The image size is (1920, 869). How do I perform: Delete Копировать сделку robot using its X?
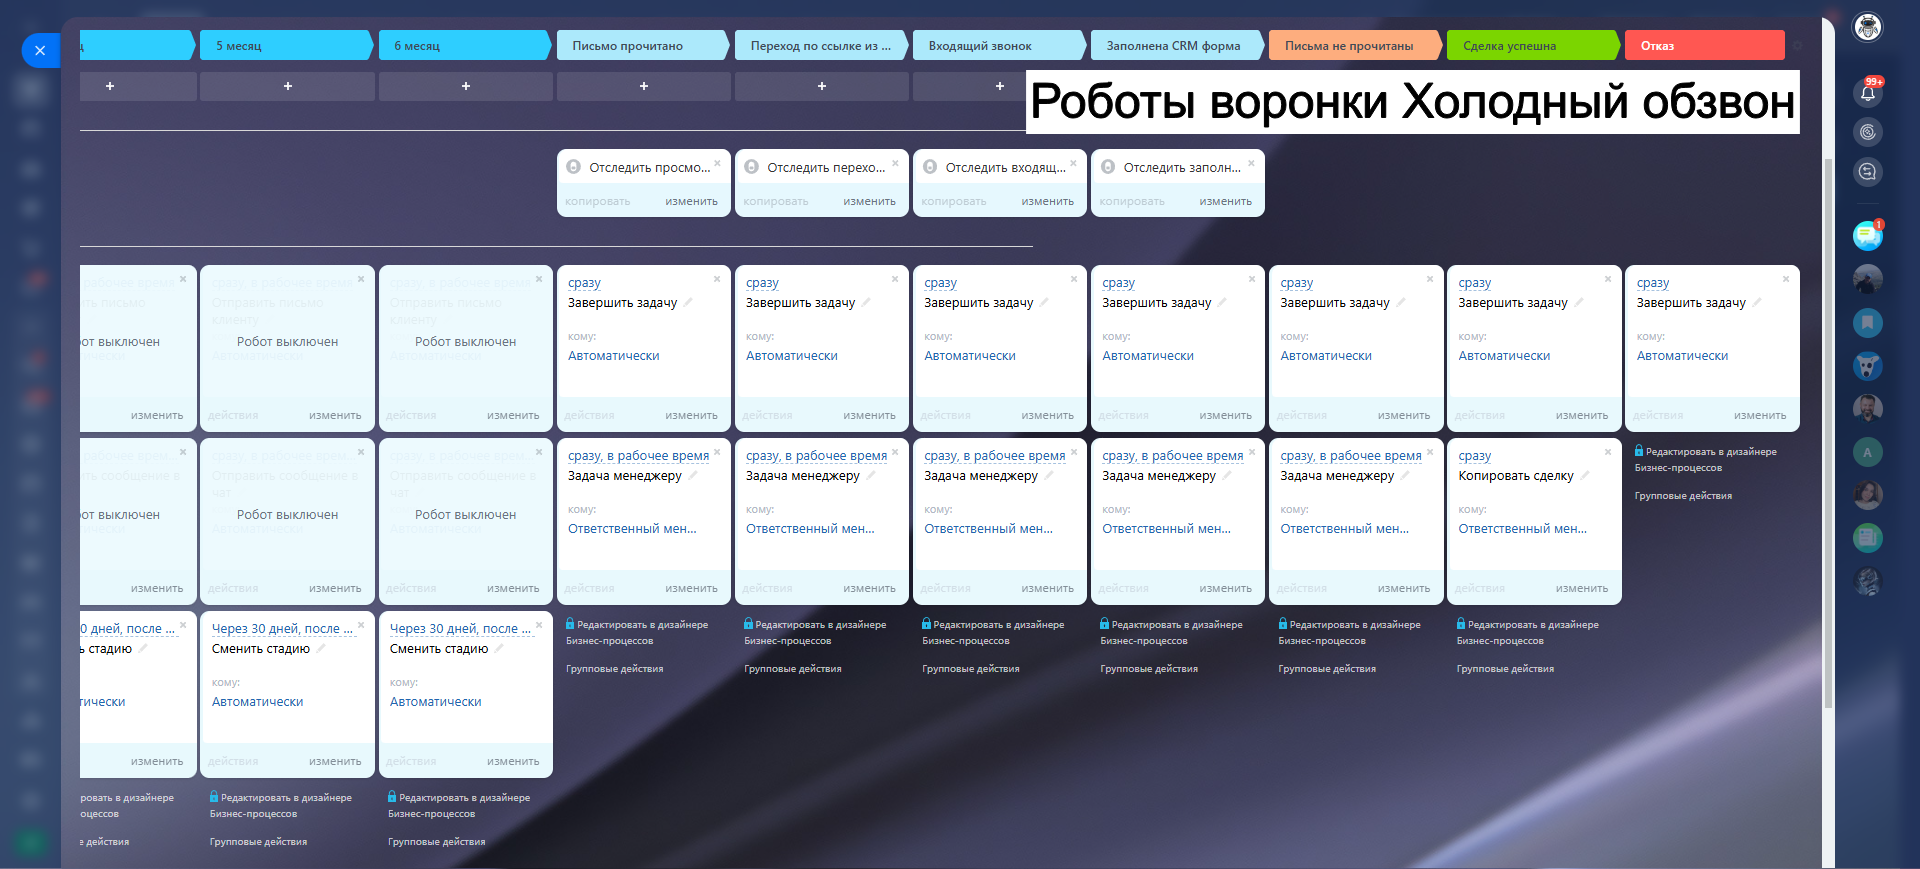pos(1608,452)
